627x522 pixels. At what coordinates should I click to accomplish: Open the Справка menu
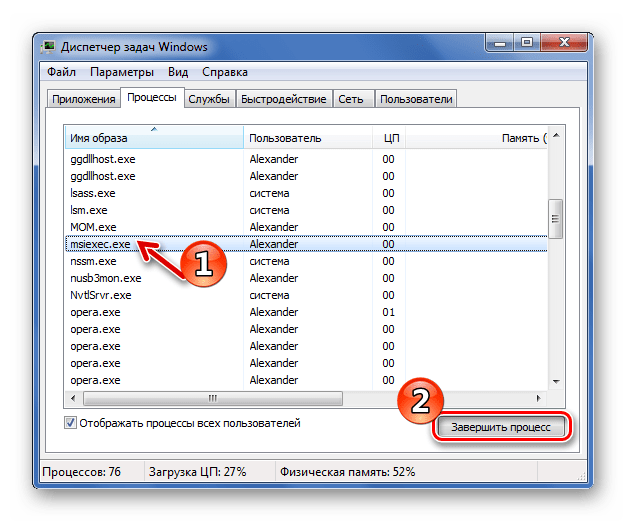click(225, 72)
